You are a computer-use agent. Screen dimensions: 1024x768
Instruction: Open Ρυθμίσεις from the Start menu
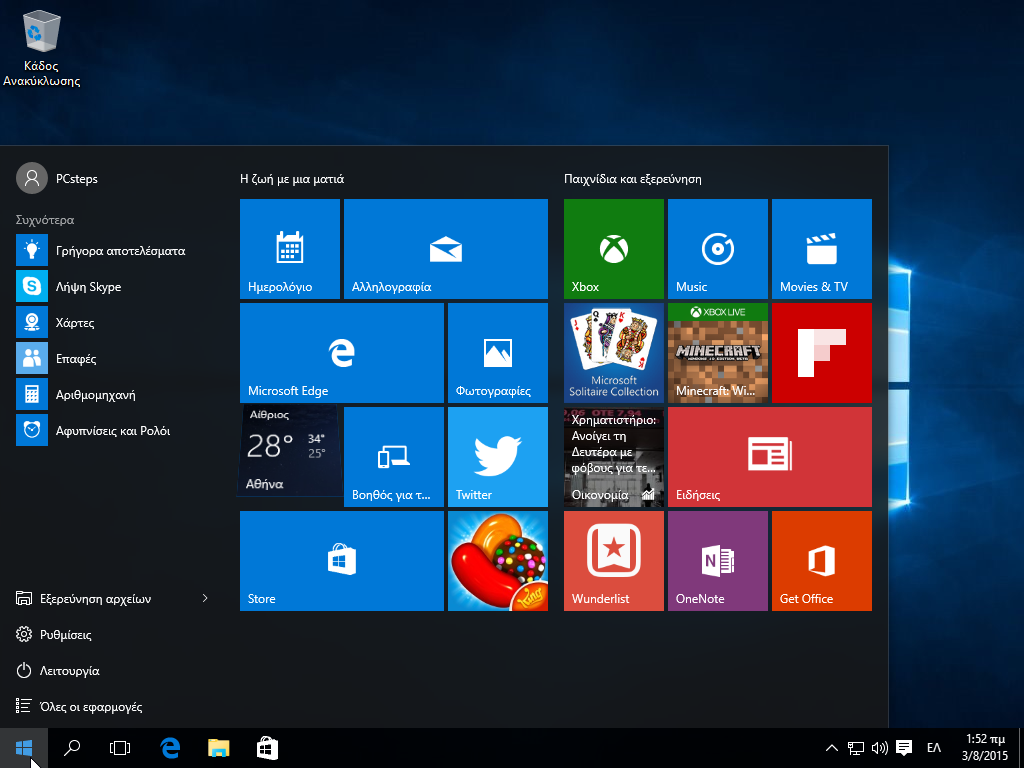click(74, 634)
